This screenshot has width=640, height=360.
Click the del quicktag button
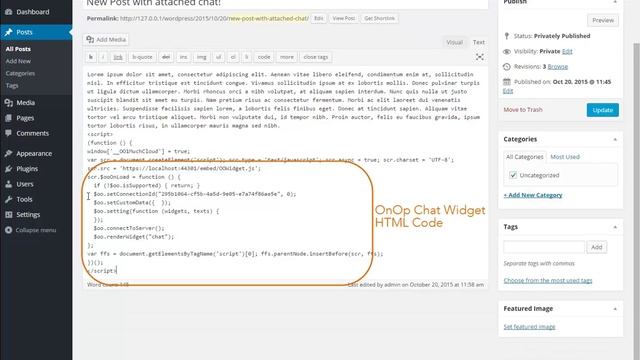click(166, 57)
